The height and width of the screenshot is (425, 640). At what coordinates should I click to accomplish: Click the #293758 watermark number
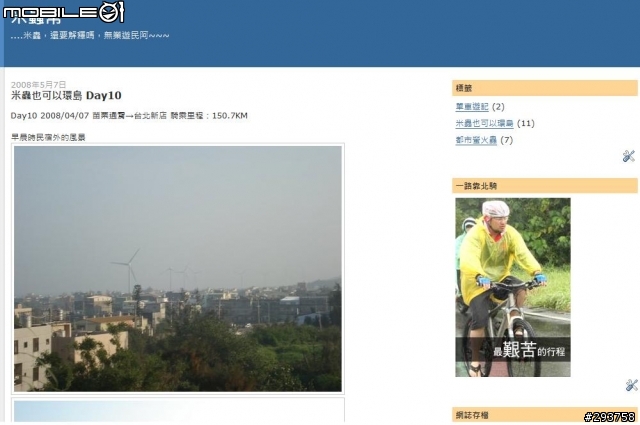click(x=609, y=416)
